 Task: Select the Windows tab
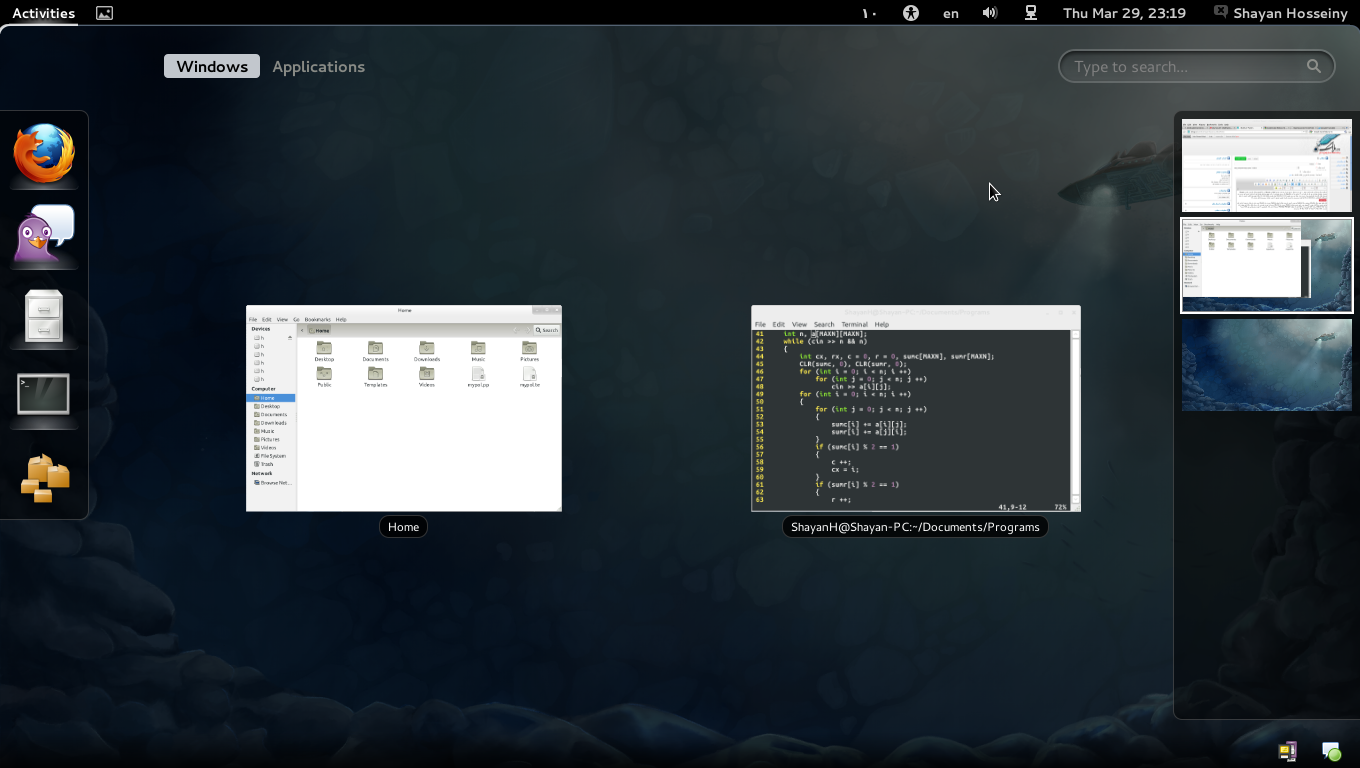pos(212,67)
